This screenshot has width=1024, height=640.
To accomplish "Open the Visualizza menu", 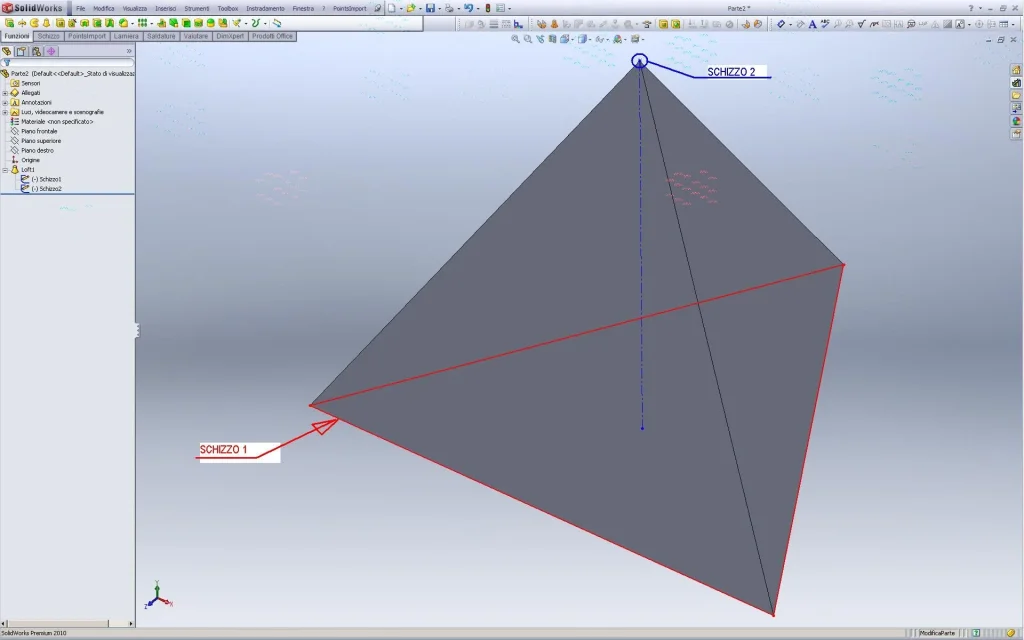I will (135, 8).
